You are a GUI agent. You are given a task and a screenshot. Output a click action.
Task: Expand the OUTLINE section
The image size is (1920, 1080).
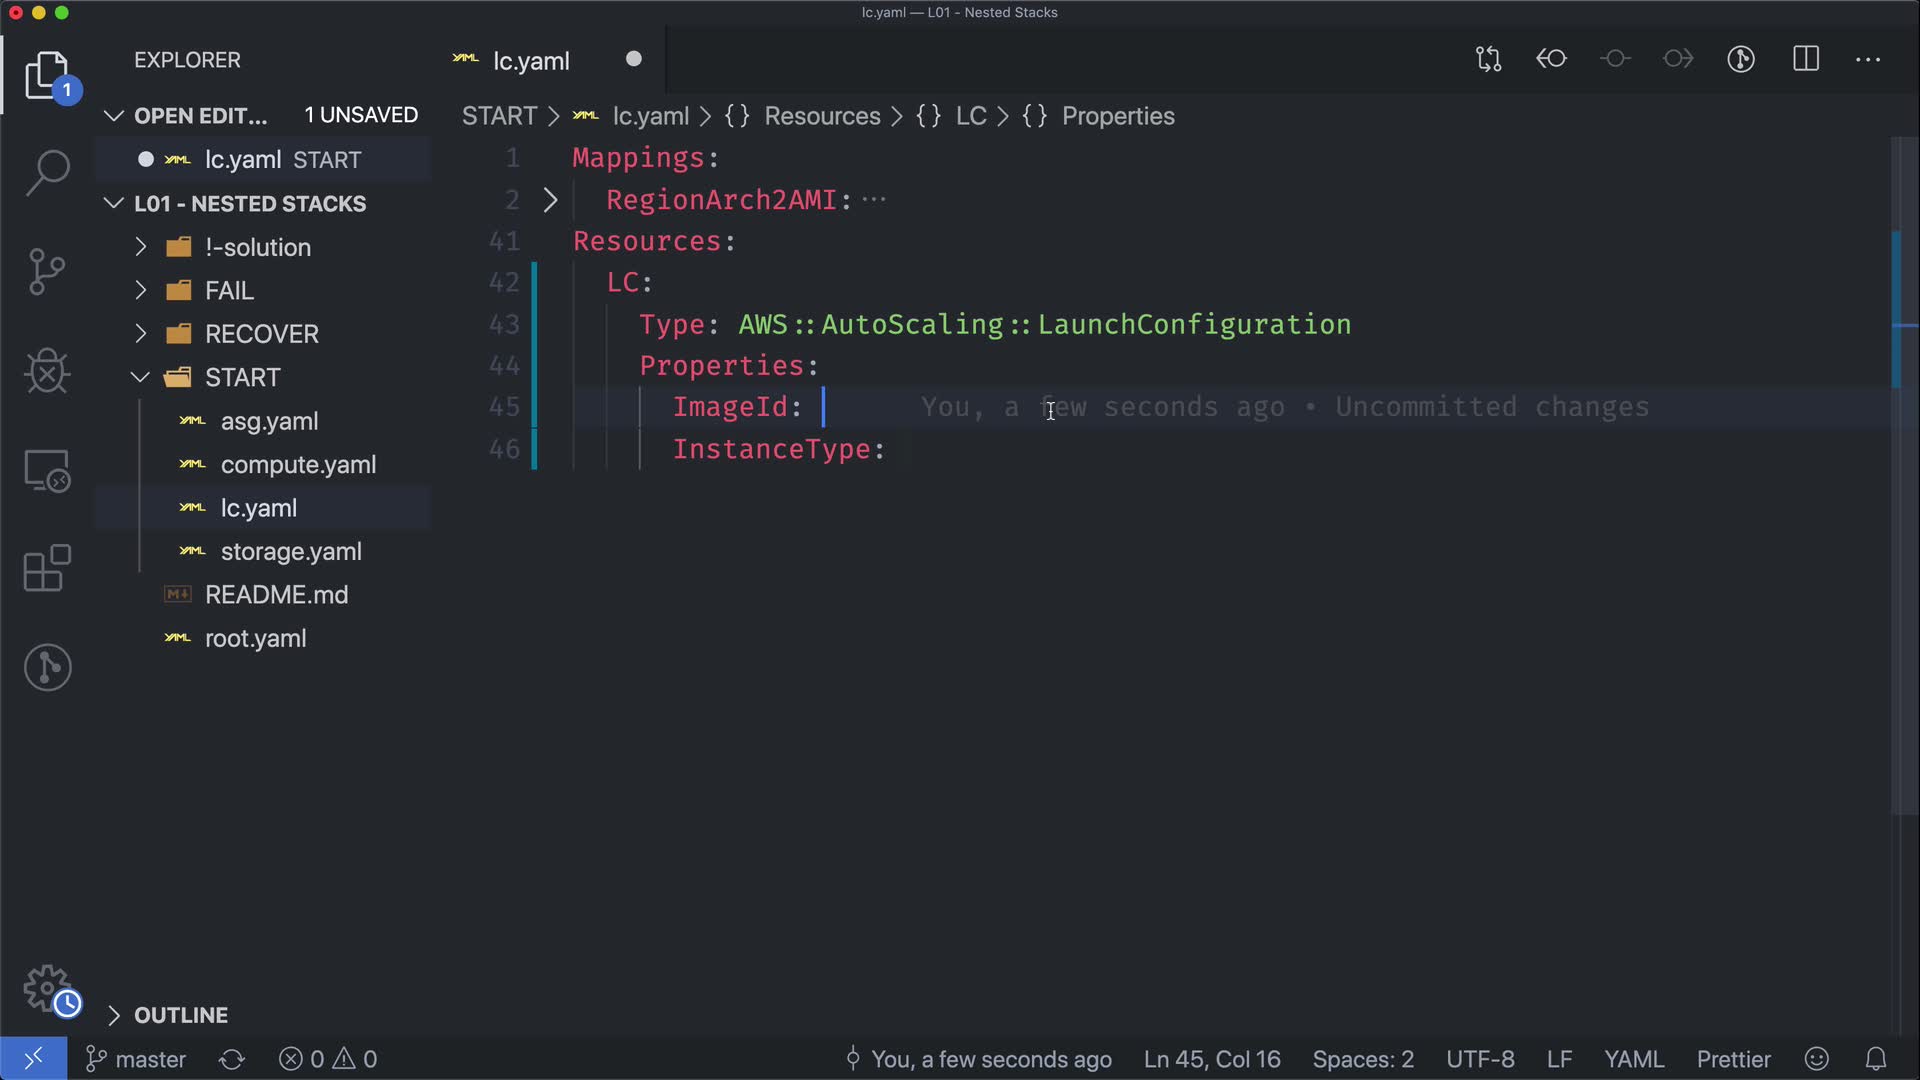[x=181, y=1015]
